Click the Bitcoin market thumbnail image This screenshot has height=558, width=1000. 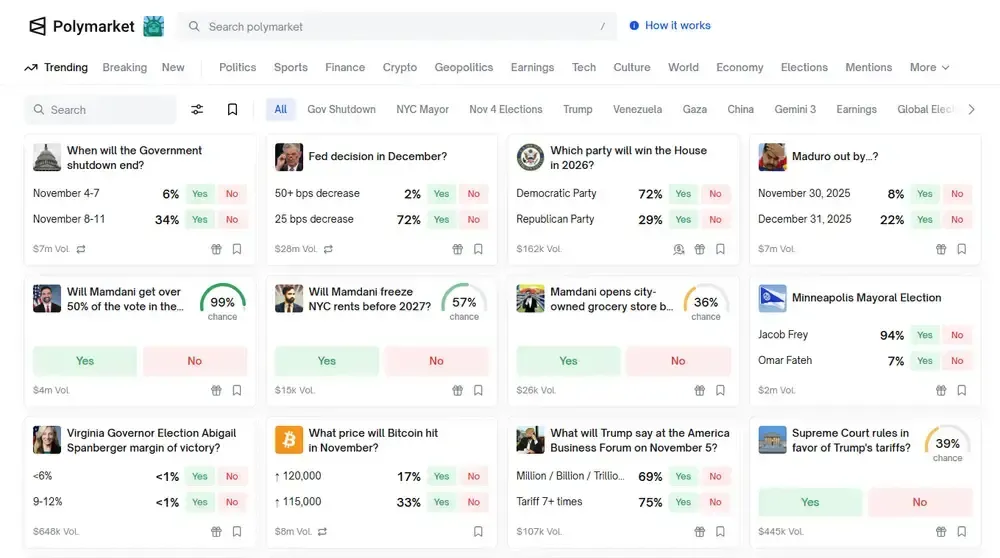click(x=289, y=440)
